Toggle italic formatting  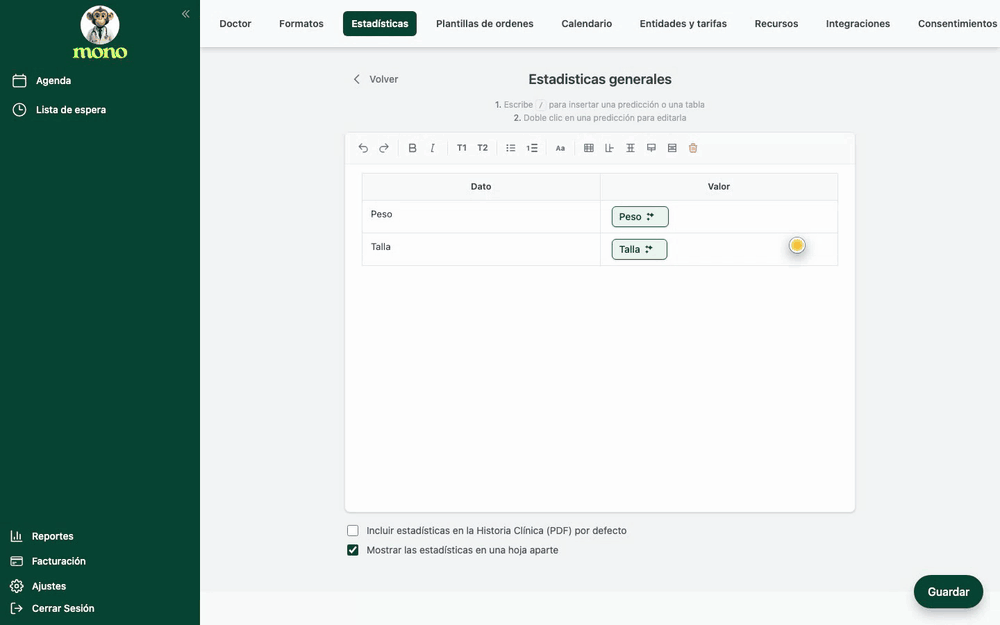tap(433, 148)
